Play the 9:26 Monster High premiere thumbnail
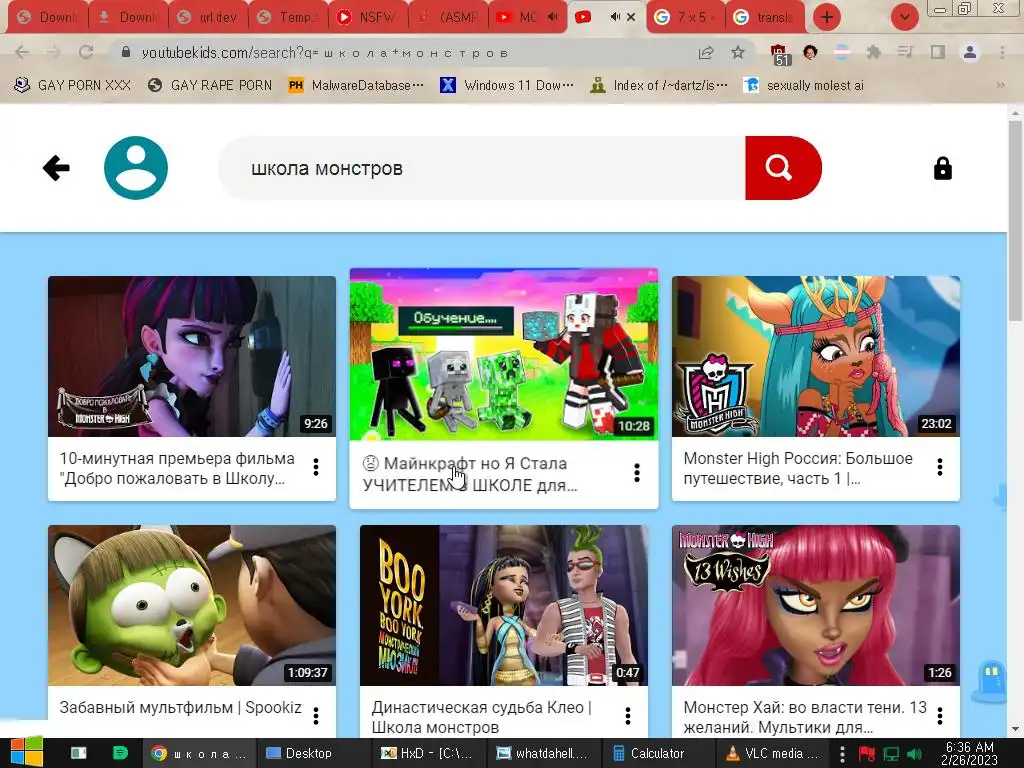The image size is (1024, 768). coord(192,357)
